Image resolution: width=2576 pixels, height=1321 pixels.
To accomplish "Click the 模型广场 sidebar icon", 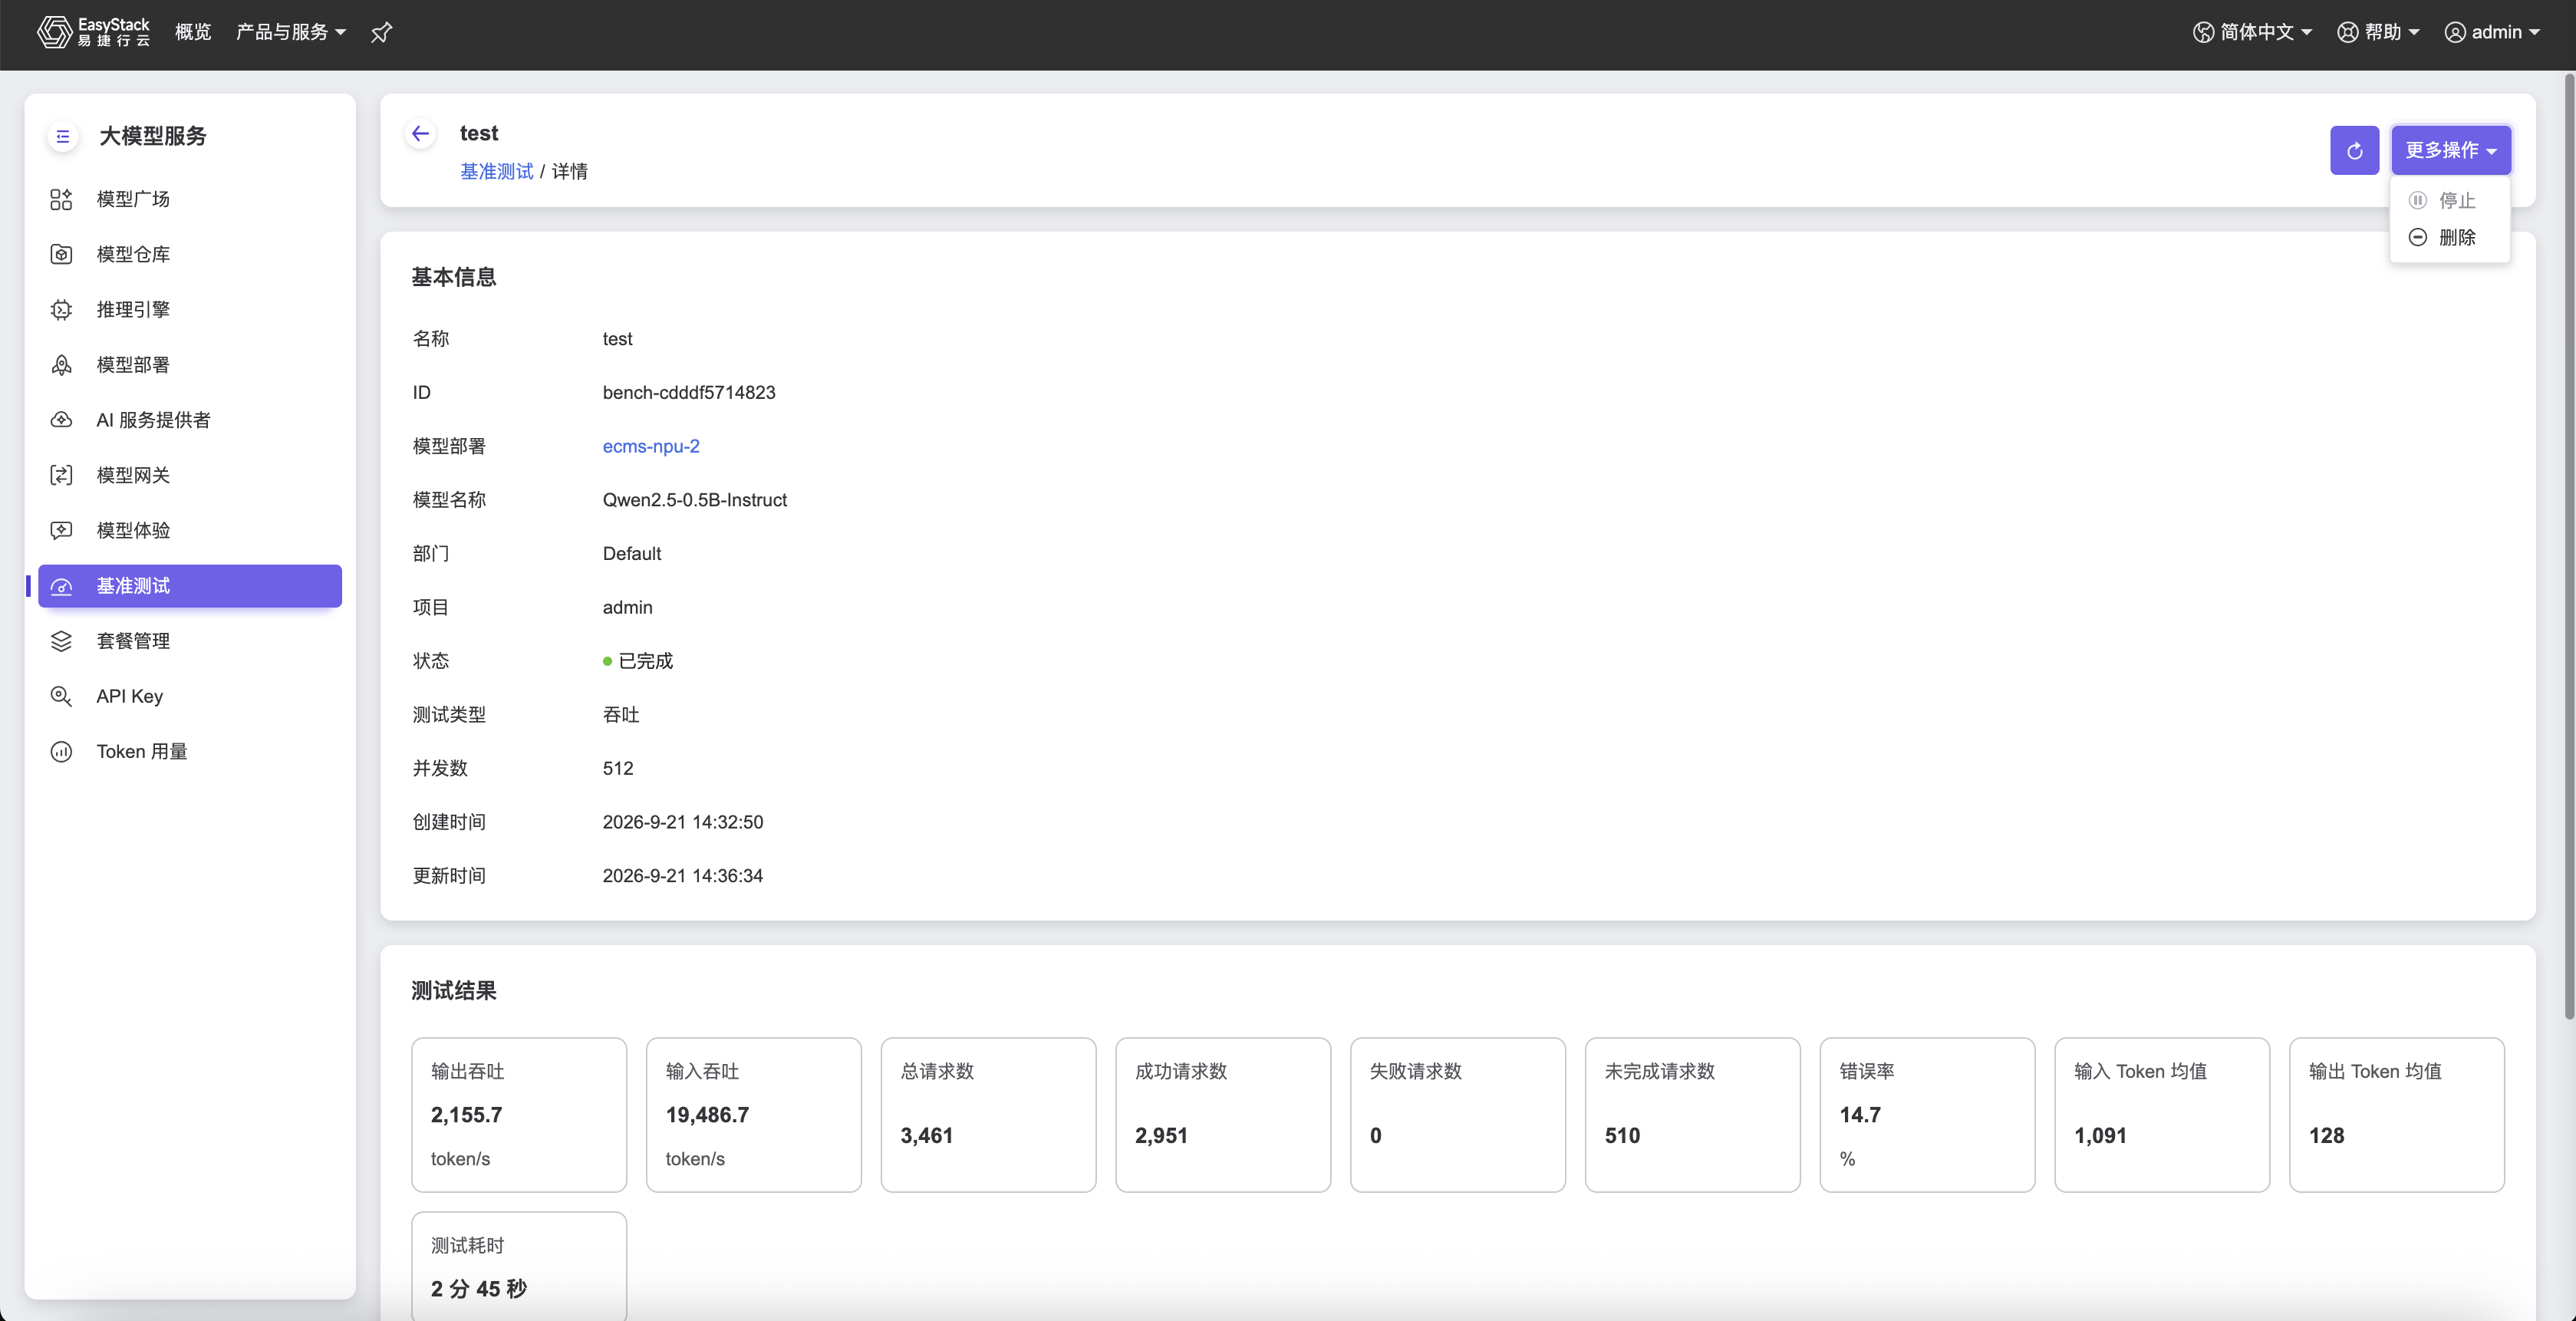I will (61, 199).
